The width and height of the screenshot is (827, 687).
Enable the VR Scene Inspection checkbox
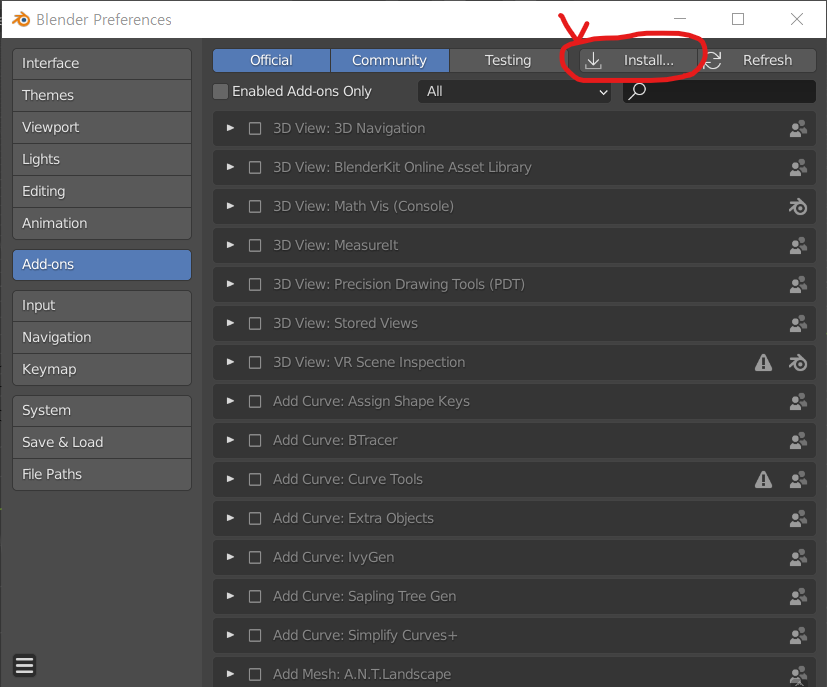(255, 363)
